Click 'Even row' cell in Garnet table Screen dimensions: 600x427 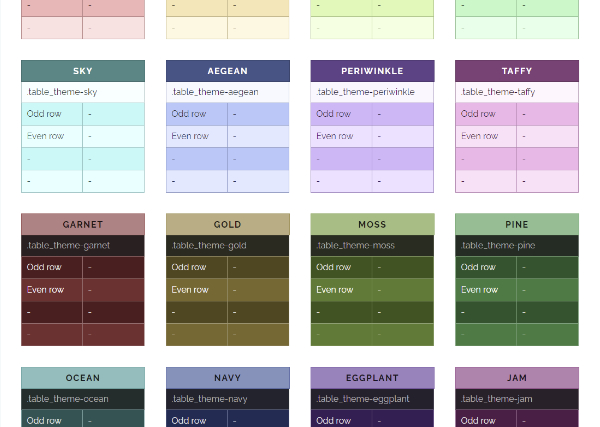coord(52,290)
